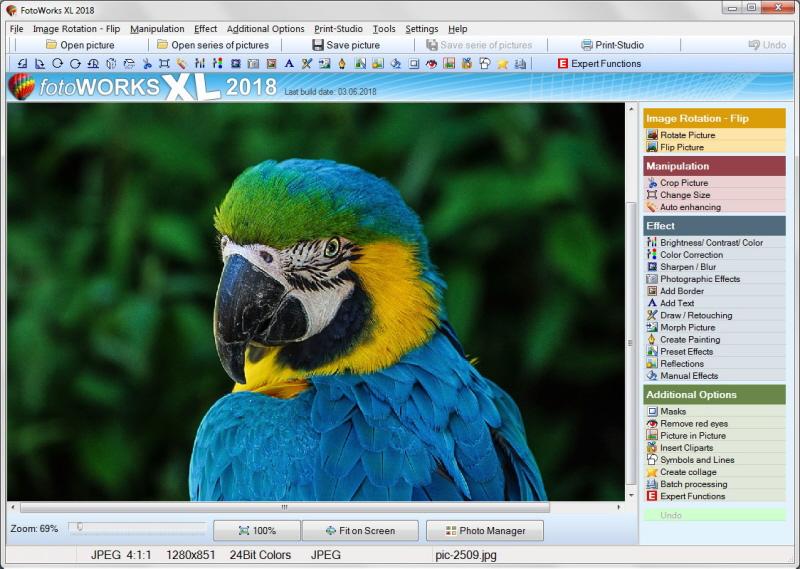
Task: Click the Add Text 'A' toolbar icon
Action: click(289, 64)
